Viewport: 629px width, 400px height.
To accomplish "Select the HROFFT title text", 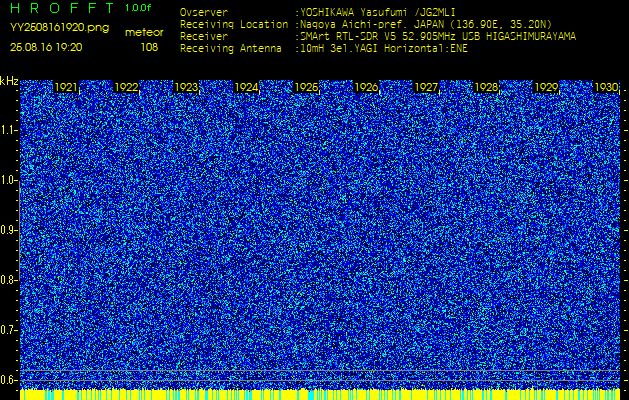I will (x=63, y=8).
